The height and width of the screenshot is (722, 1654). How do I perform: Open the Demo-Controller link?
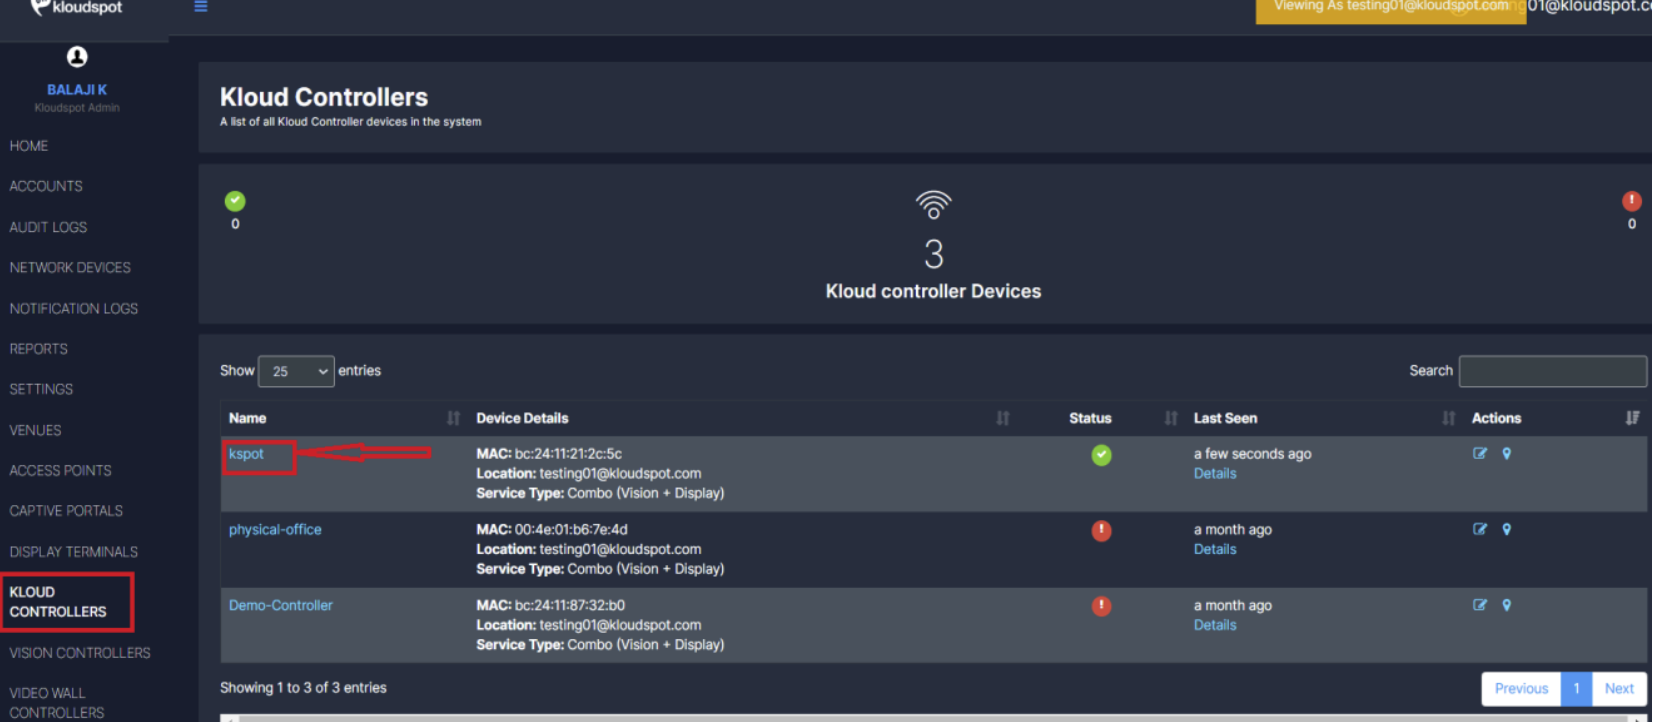tap(280, 606)
